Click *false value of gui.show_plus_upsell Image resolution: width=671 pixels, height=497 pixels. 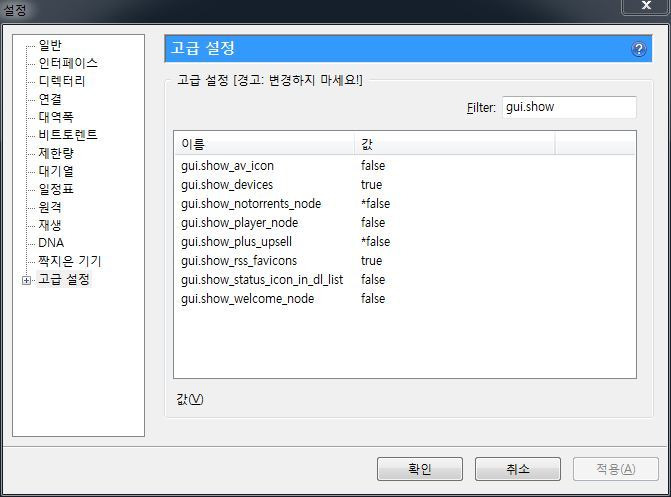click(375, 241)
